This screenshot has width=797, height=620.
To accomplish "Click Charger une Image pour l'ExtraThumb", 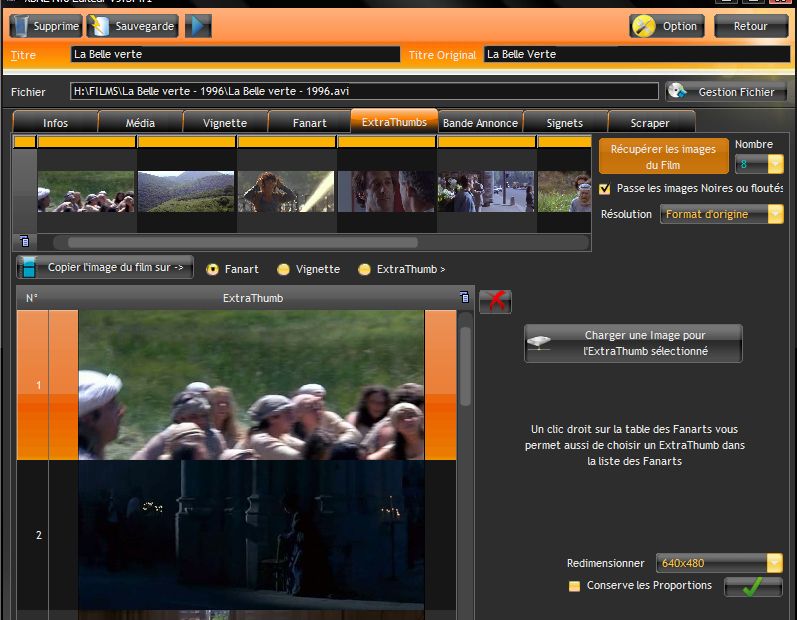I will [x=633, y=343].
